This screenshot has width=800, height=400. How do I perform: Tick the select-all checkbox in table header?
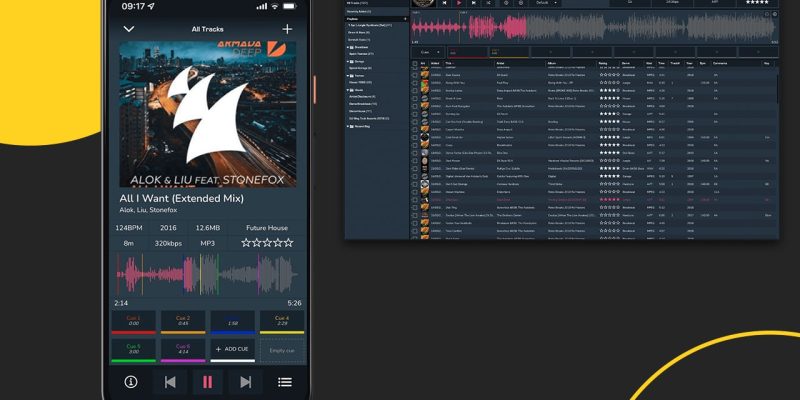(x=414, y=64)
